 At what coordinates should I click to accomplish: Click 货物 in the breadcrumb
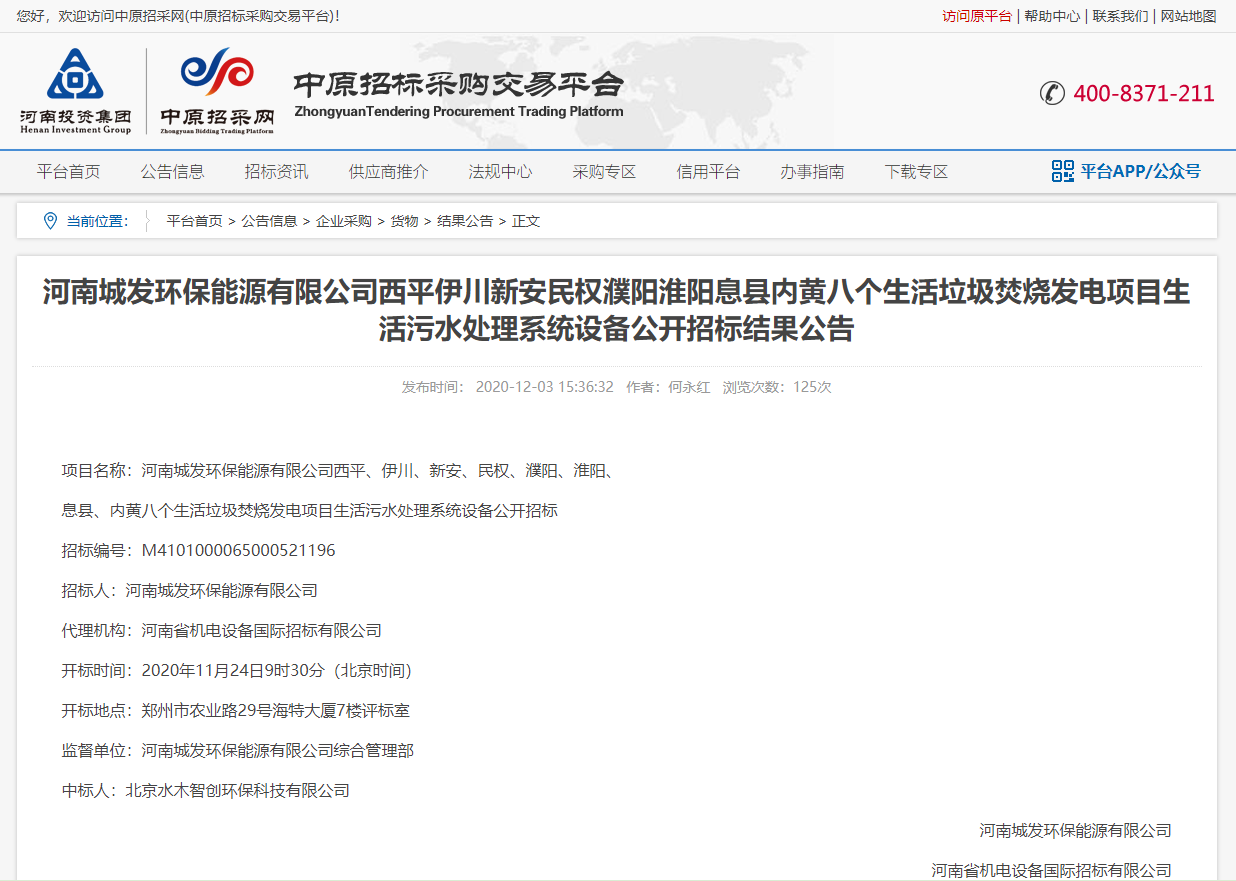404,221
